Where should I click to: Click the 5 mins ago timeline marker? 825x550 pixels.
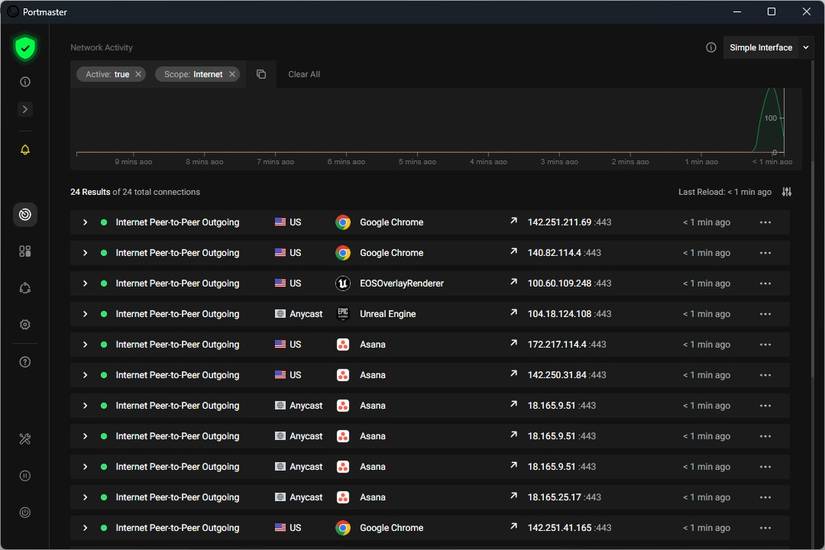[417, 162]
